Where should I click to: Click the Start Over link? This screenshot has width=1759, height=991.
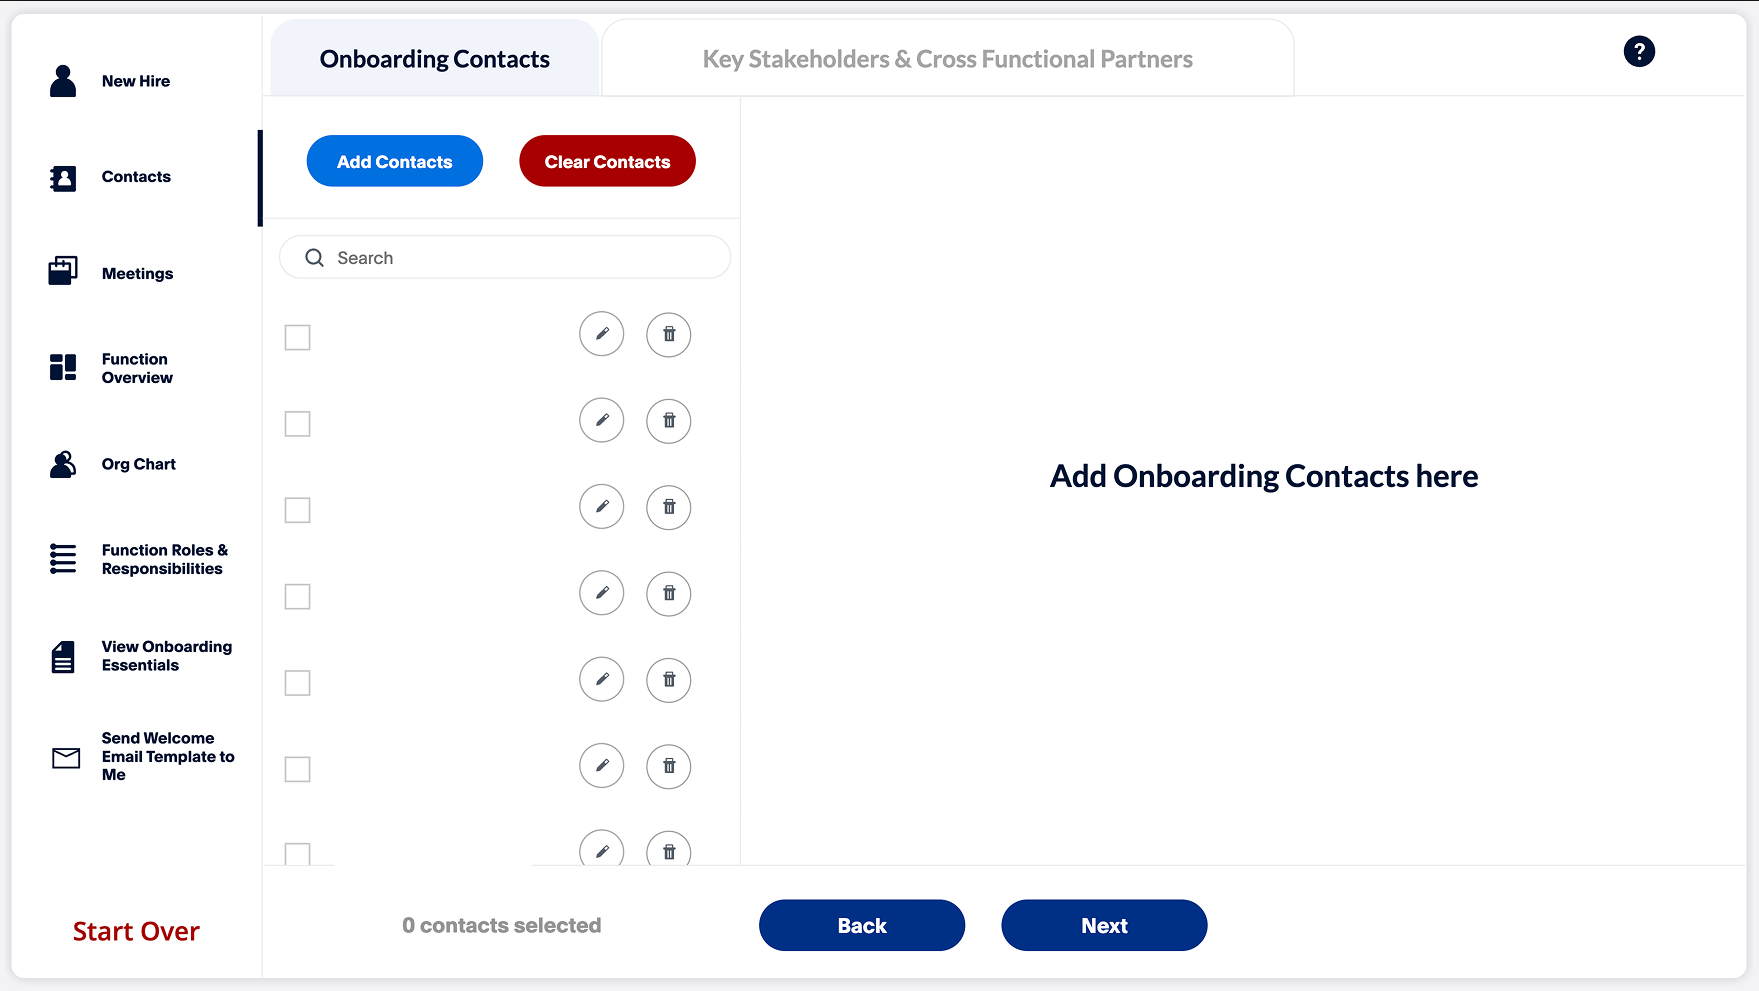click(136, 931)
